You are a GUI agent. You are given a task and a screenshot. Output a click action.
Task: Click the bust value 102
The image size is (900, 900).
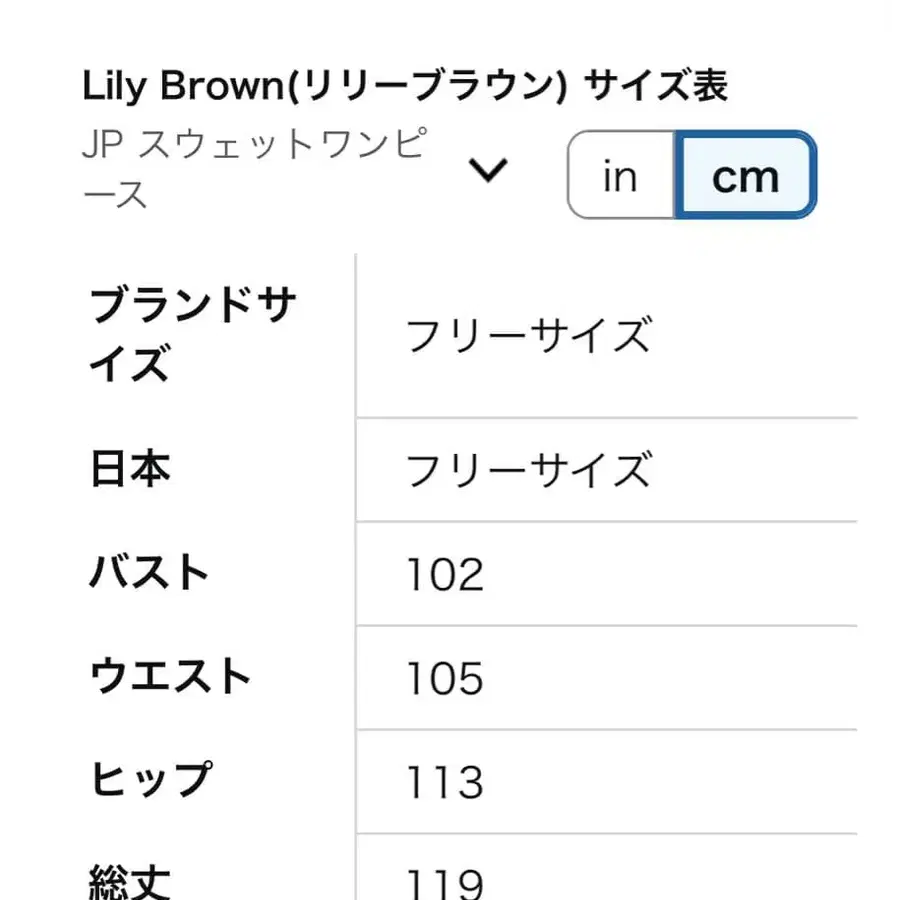[x=445, y=574]
